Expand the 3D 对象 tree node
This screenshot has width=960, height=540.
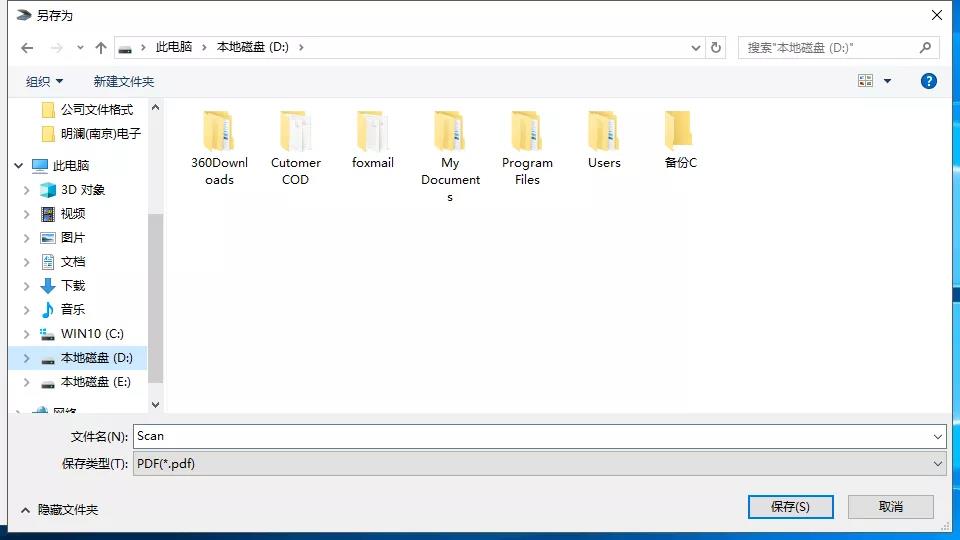[x=27, y=190]
